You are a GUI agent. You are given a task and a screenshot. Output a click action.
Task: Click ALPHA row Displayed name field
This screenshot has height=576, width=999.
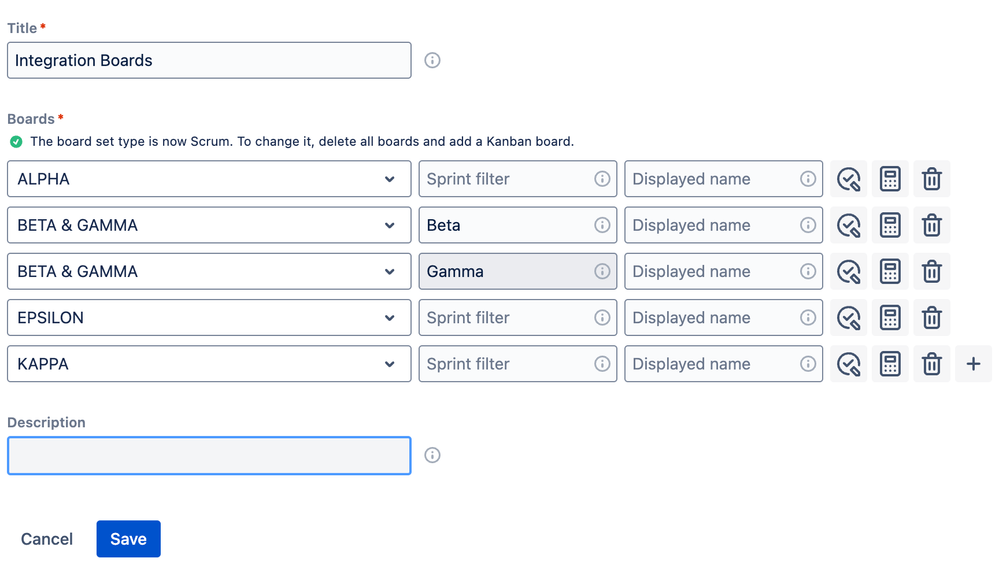click(x=712, y=179)
